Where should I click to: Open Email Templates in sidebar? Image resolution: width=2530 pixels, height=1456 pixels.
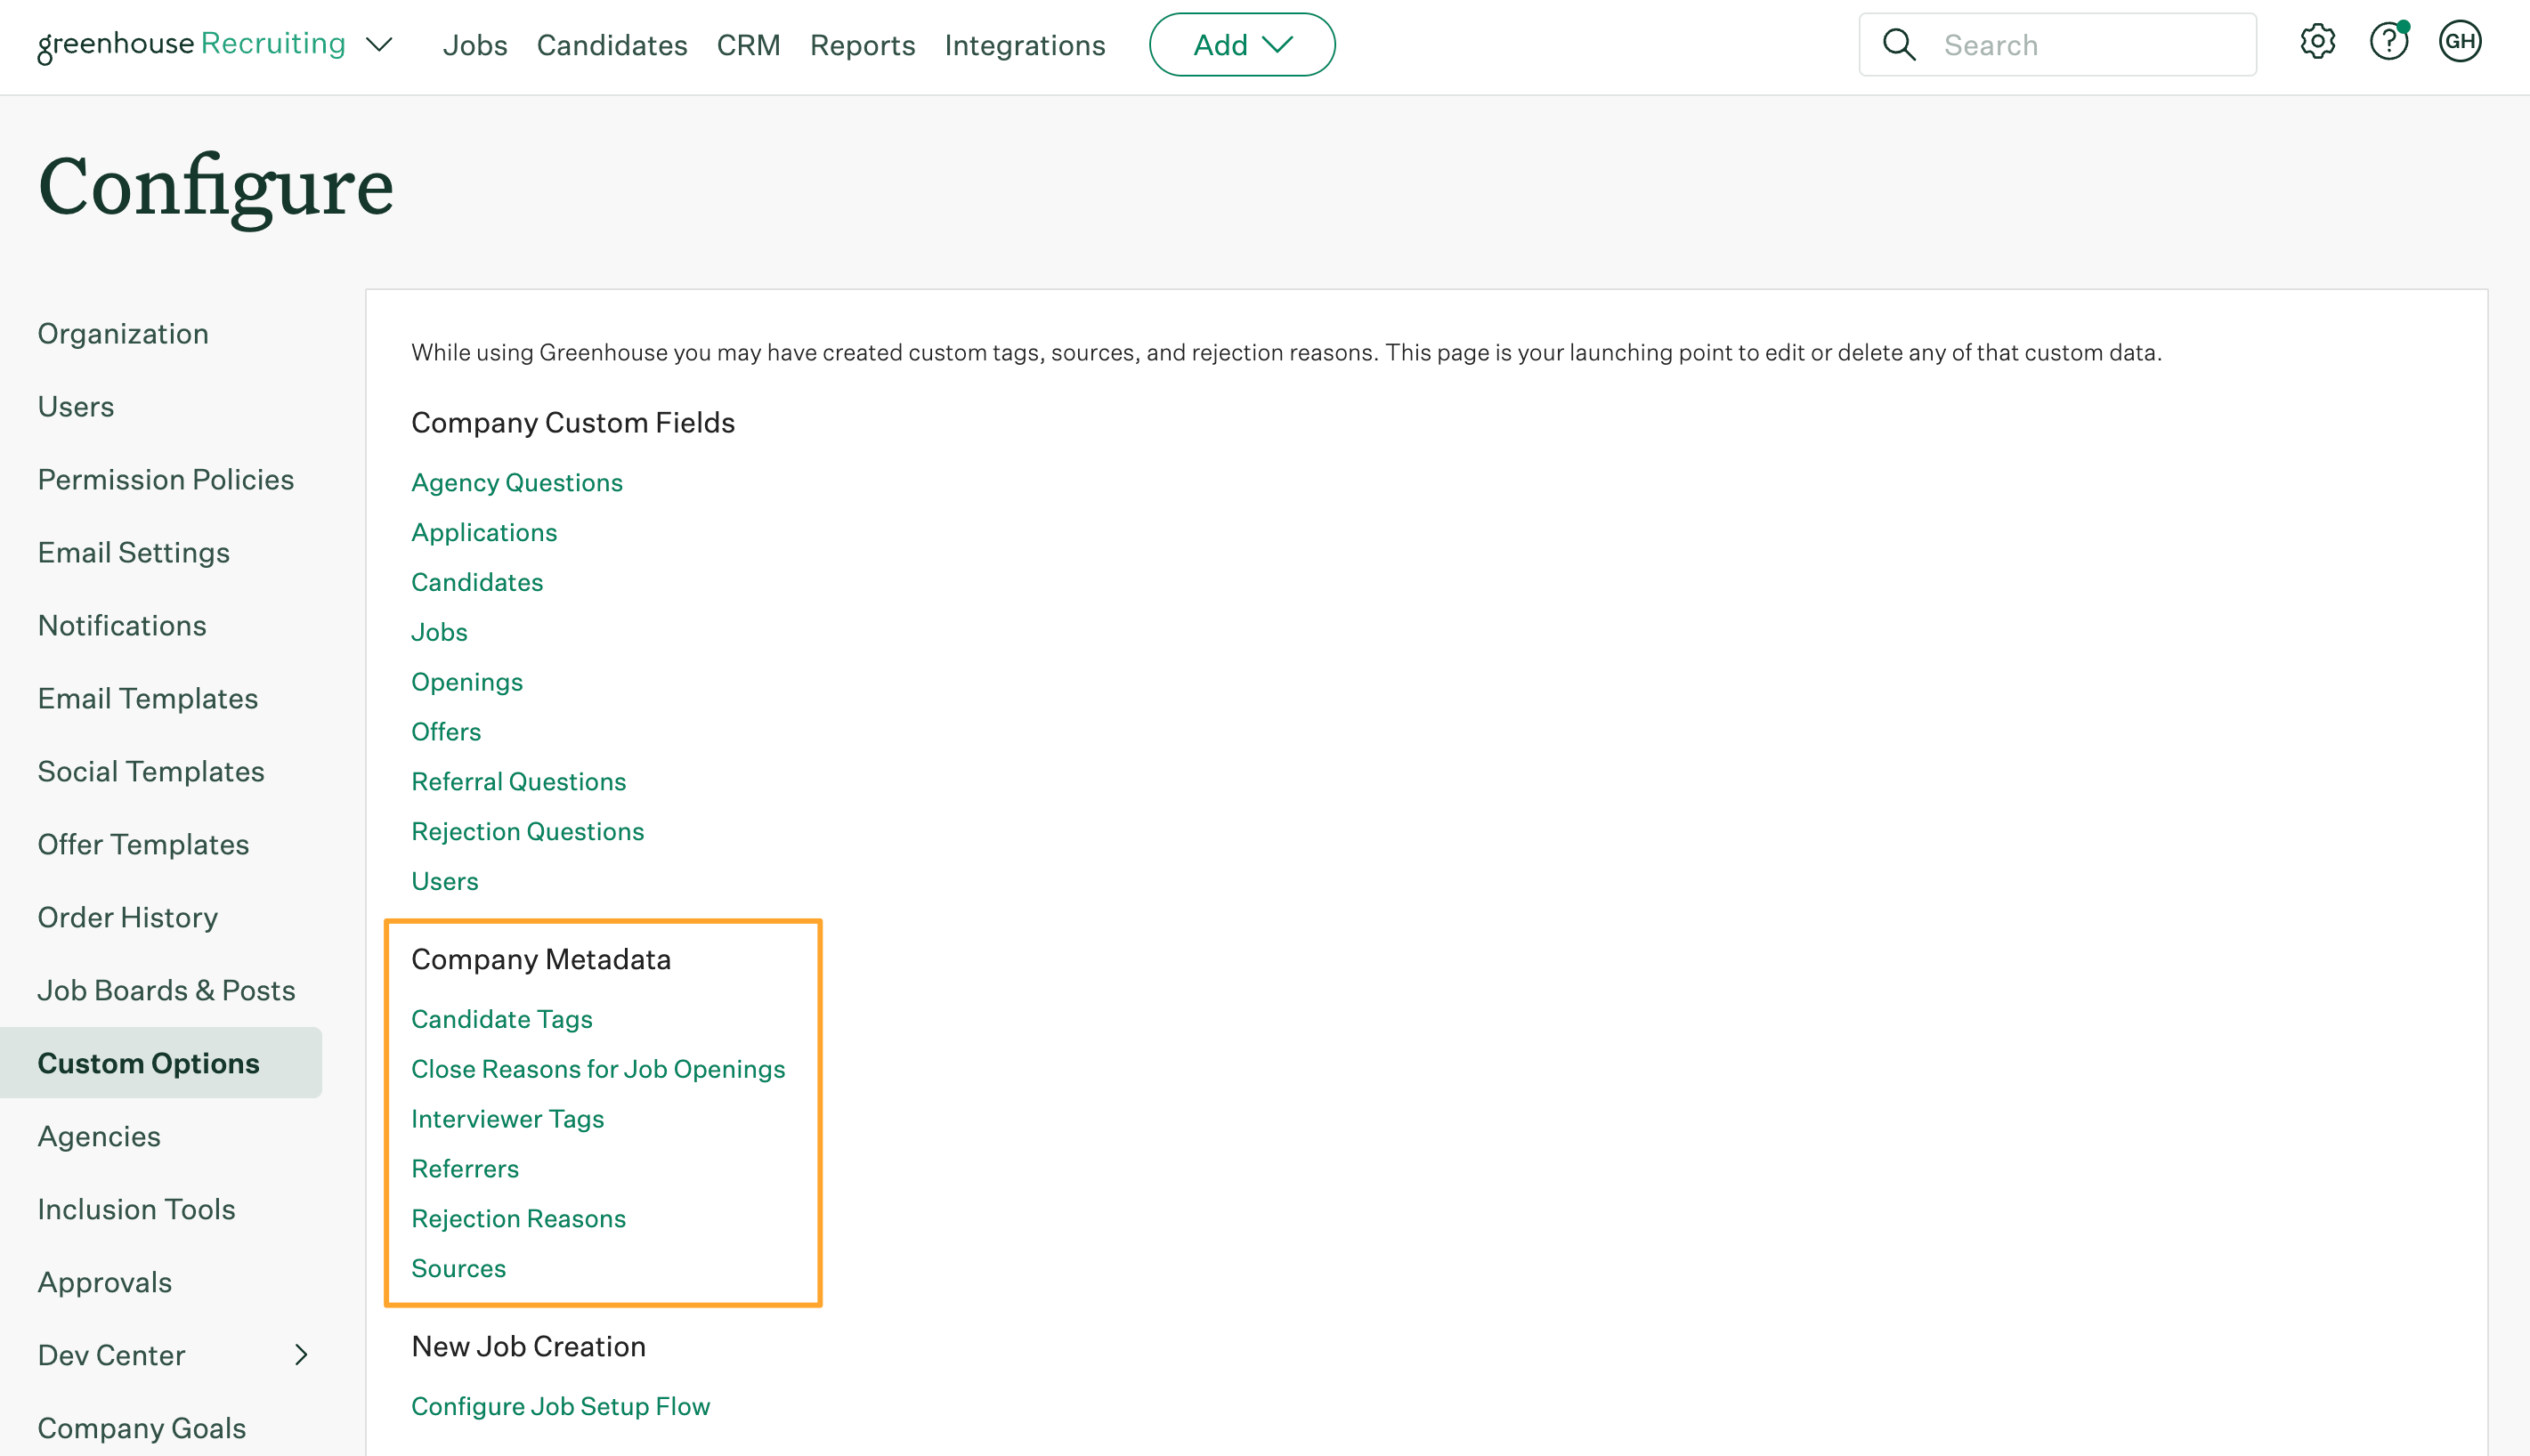click(148, 699)
